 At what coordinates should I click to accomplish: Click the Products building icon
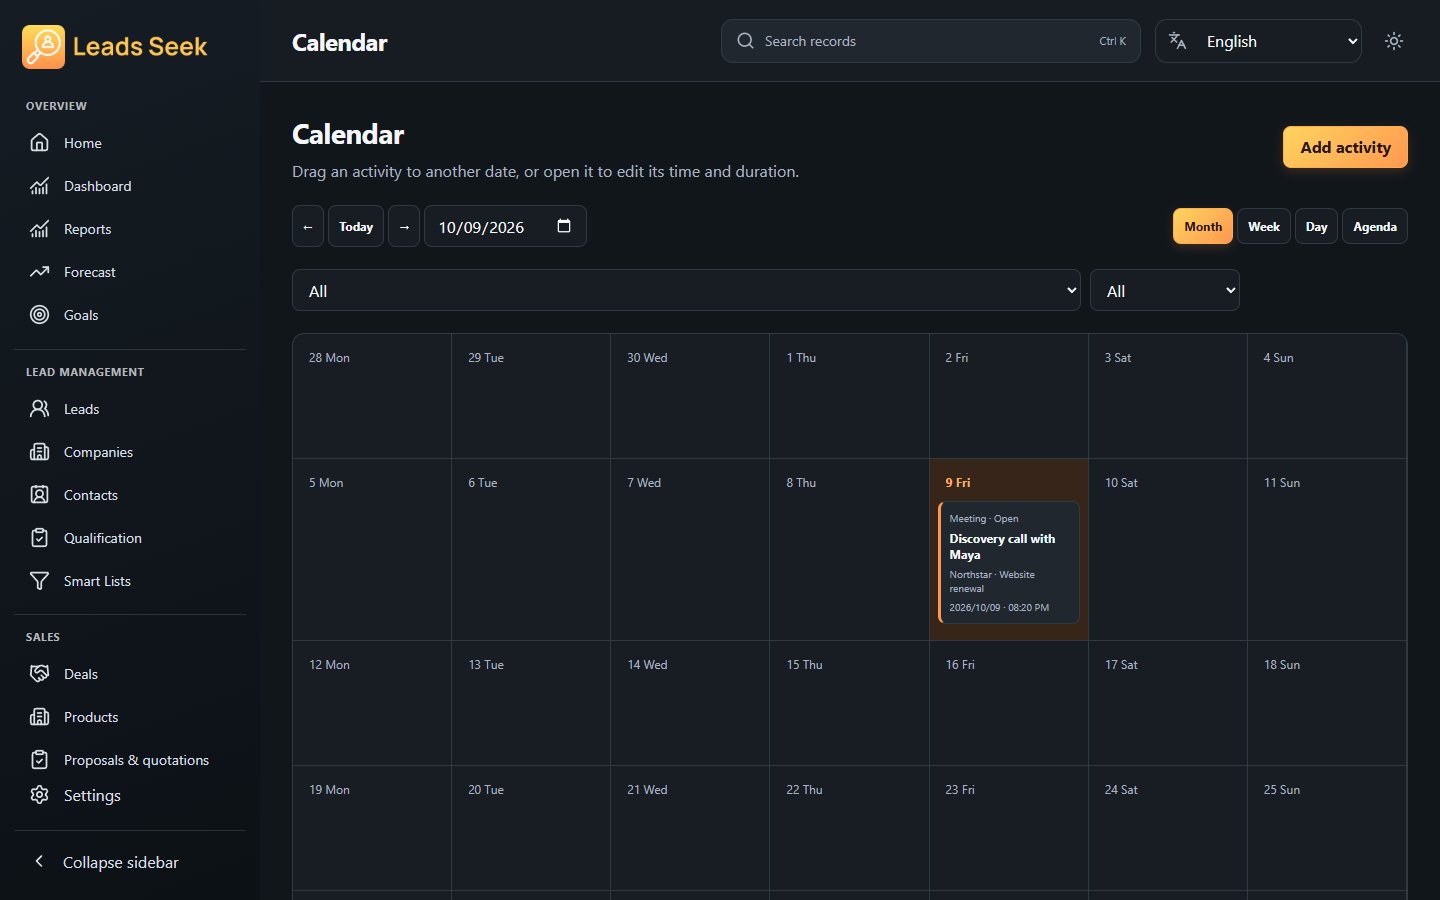pos(39,717)
